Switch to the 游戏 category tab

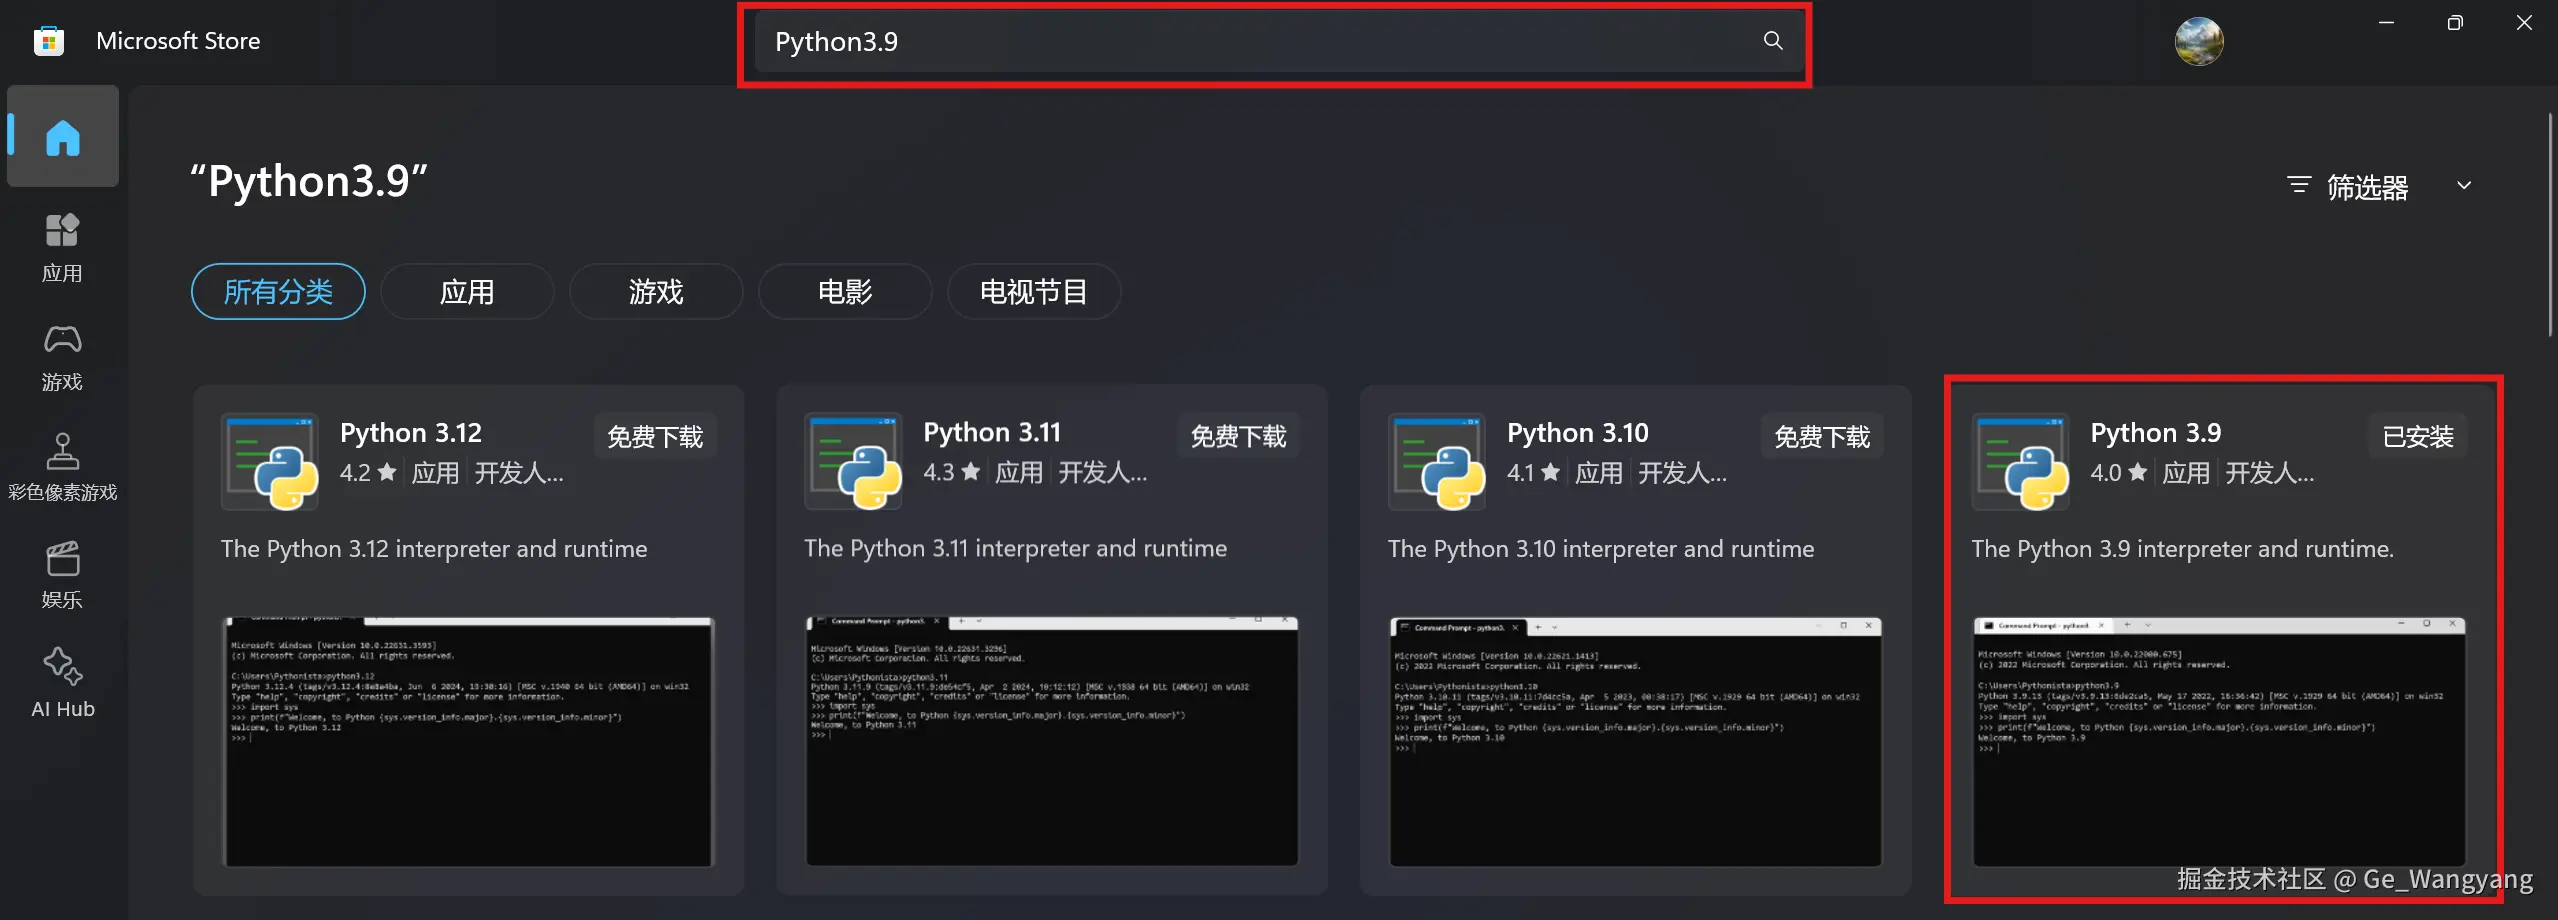point(655,291)
